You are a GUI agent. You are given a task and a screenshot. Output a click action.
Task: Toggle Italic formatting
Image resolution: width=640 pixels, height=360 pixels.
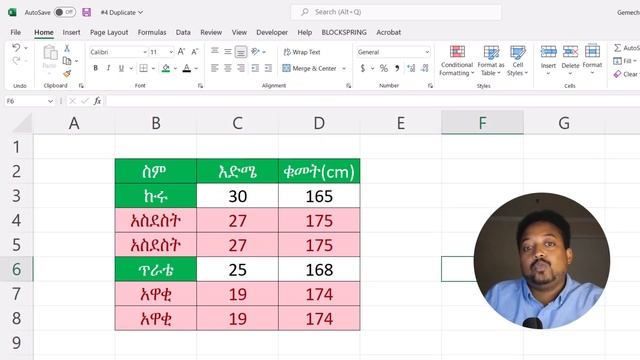[x=108, y=68]
